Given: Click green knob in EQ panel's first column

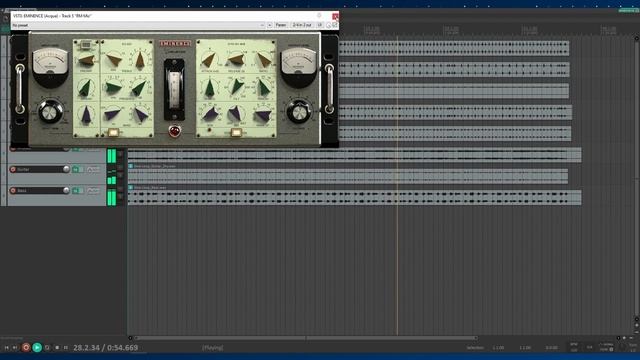Looking at the screenshot, I should click(86, 88).
